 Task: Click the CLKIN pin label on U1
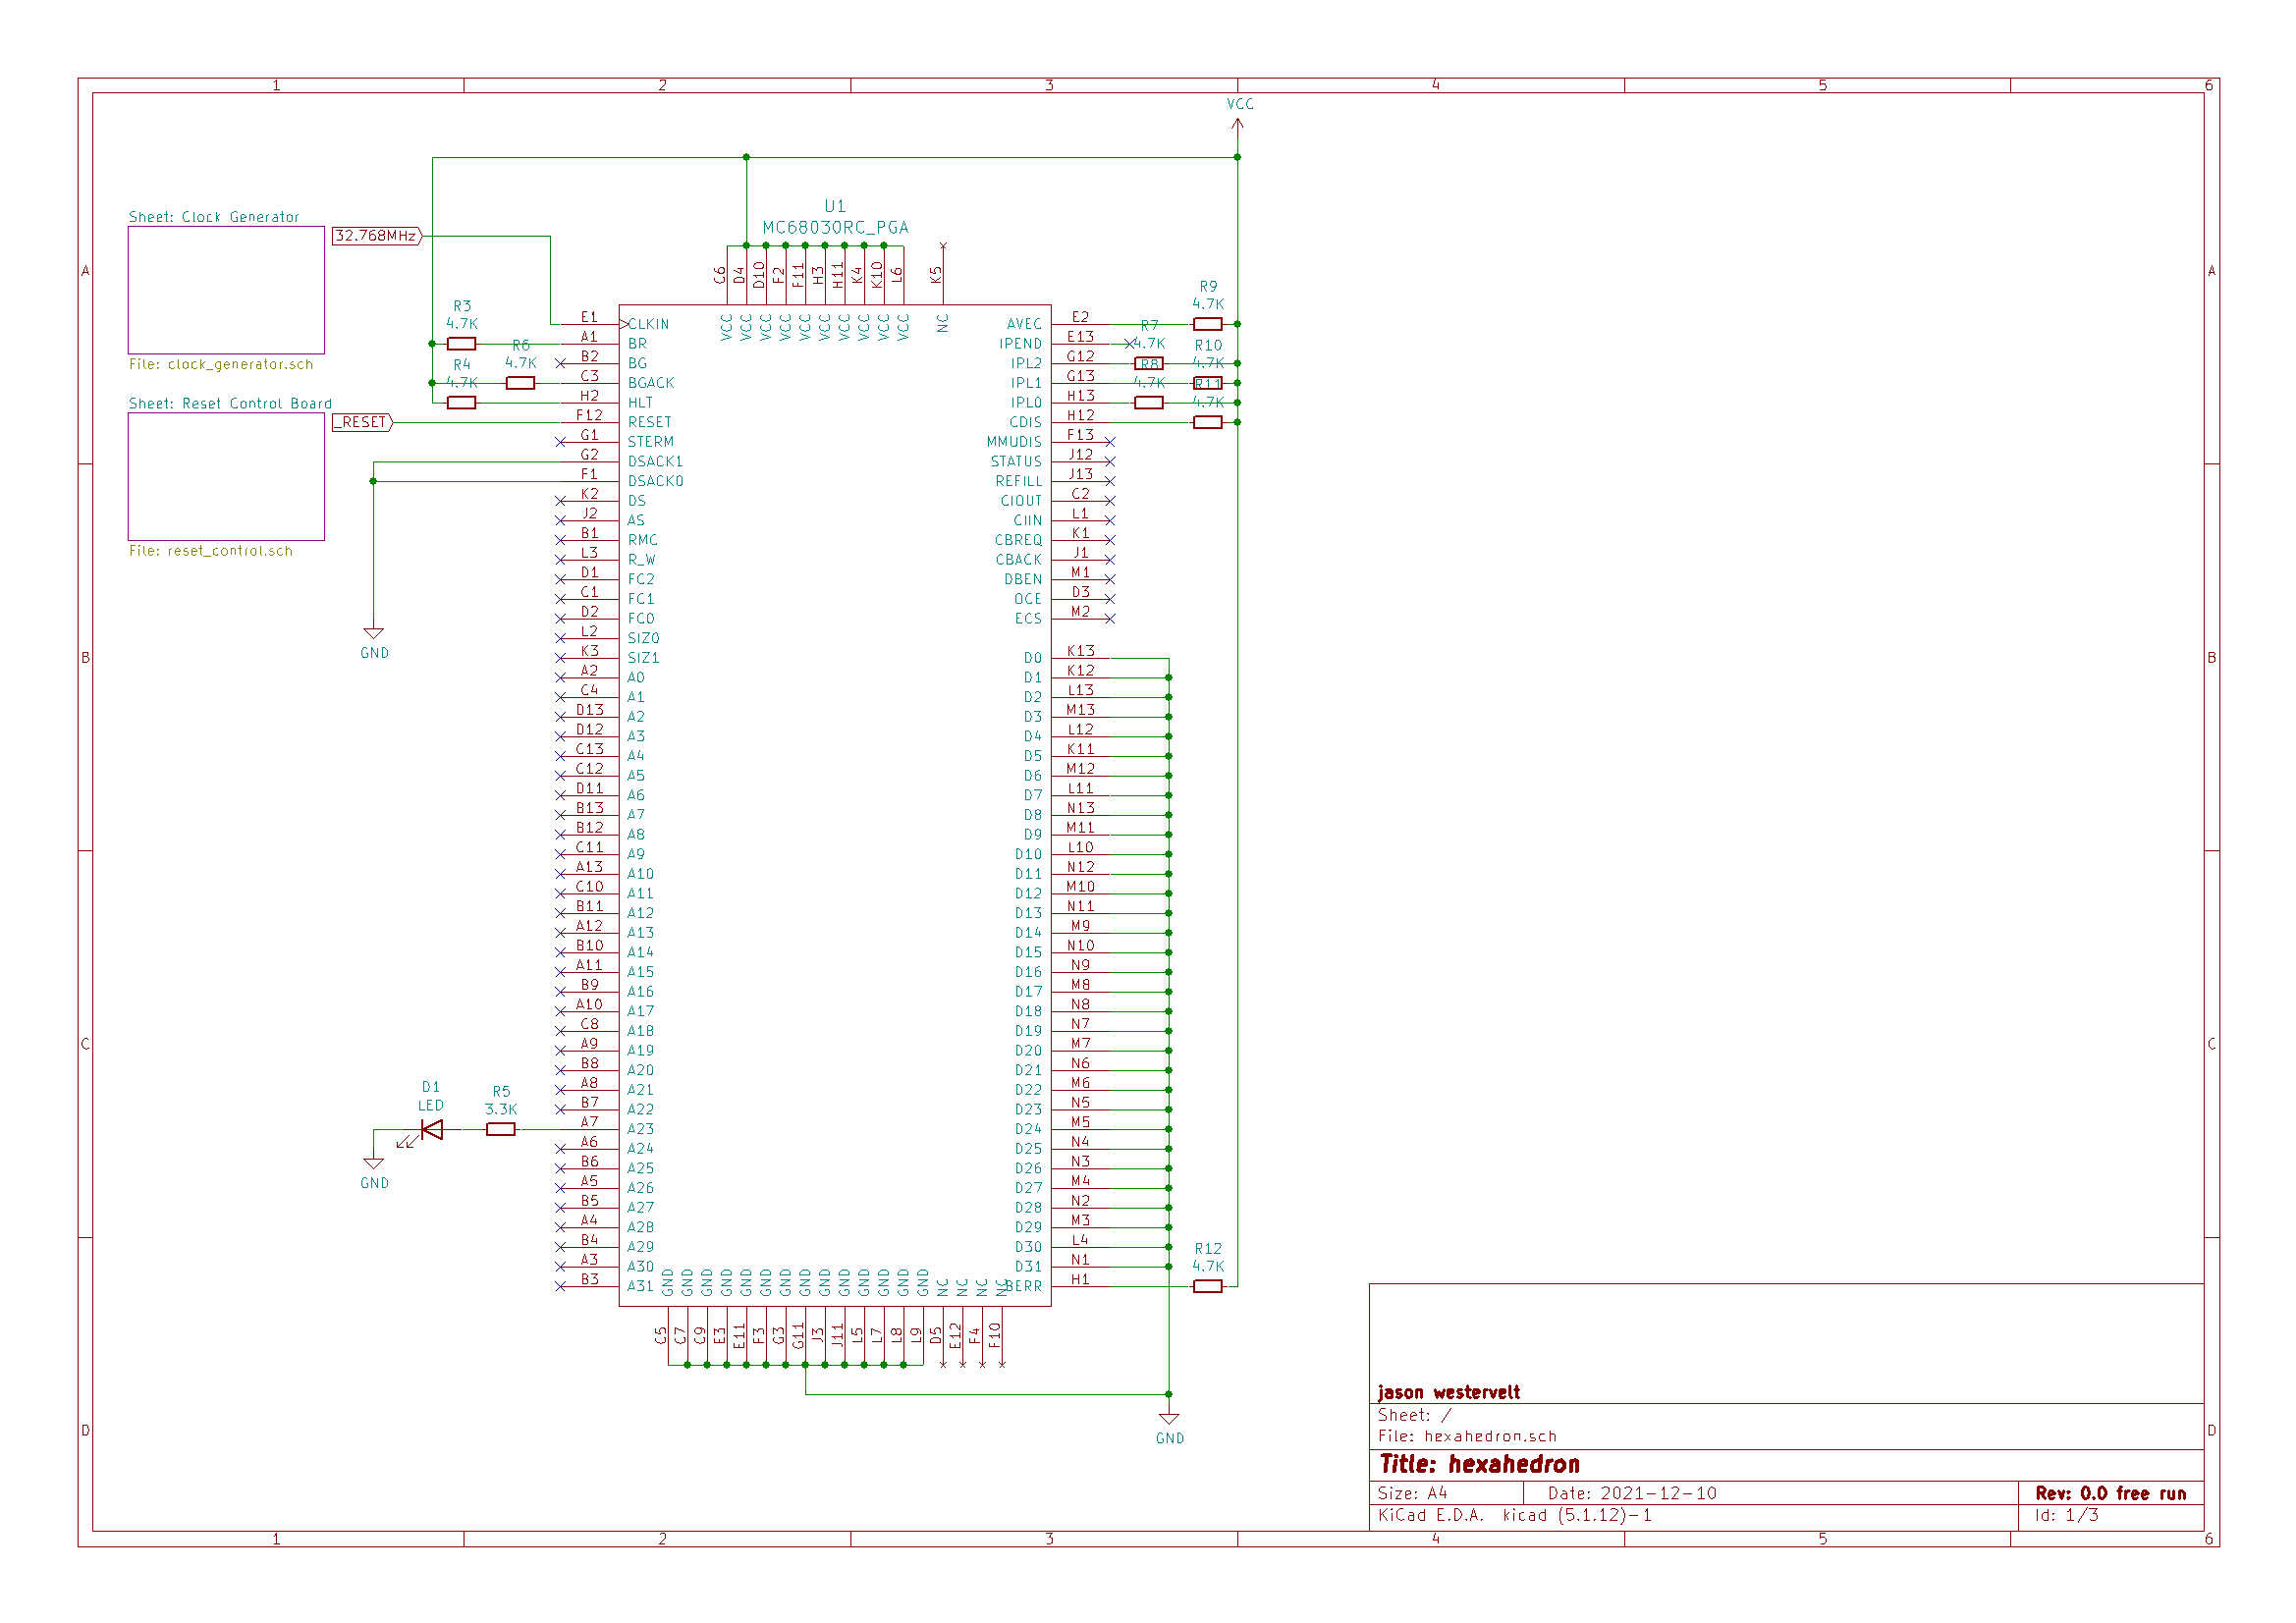click(649, 324)
